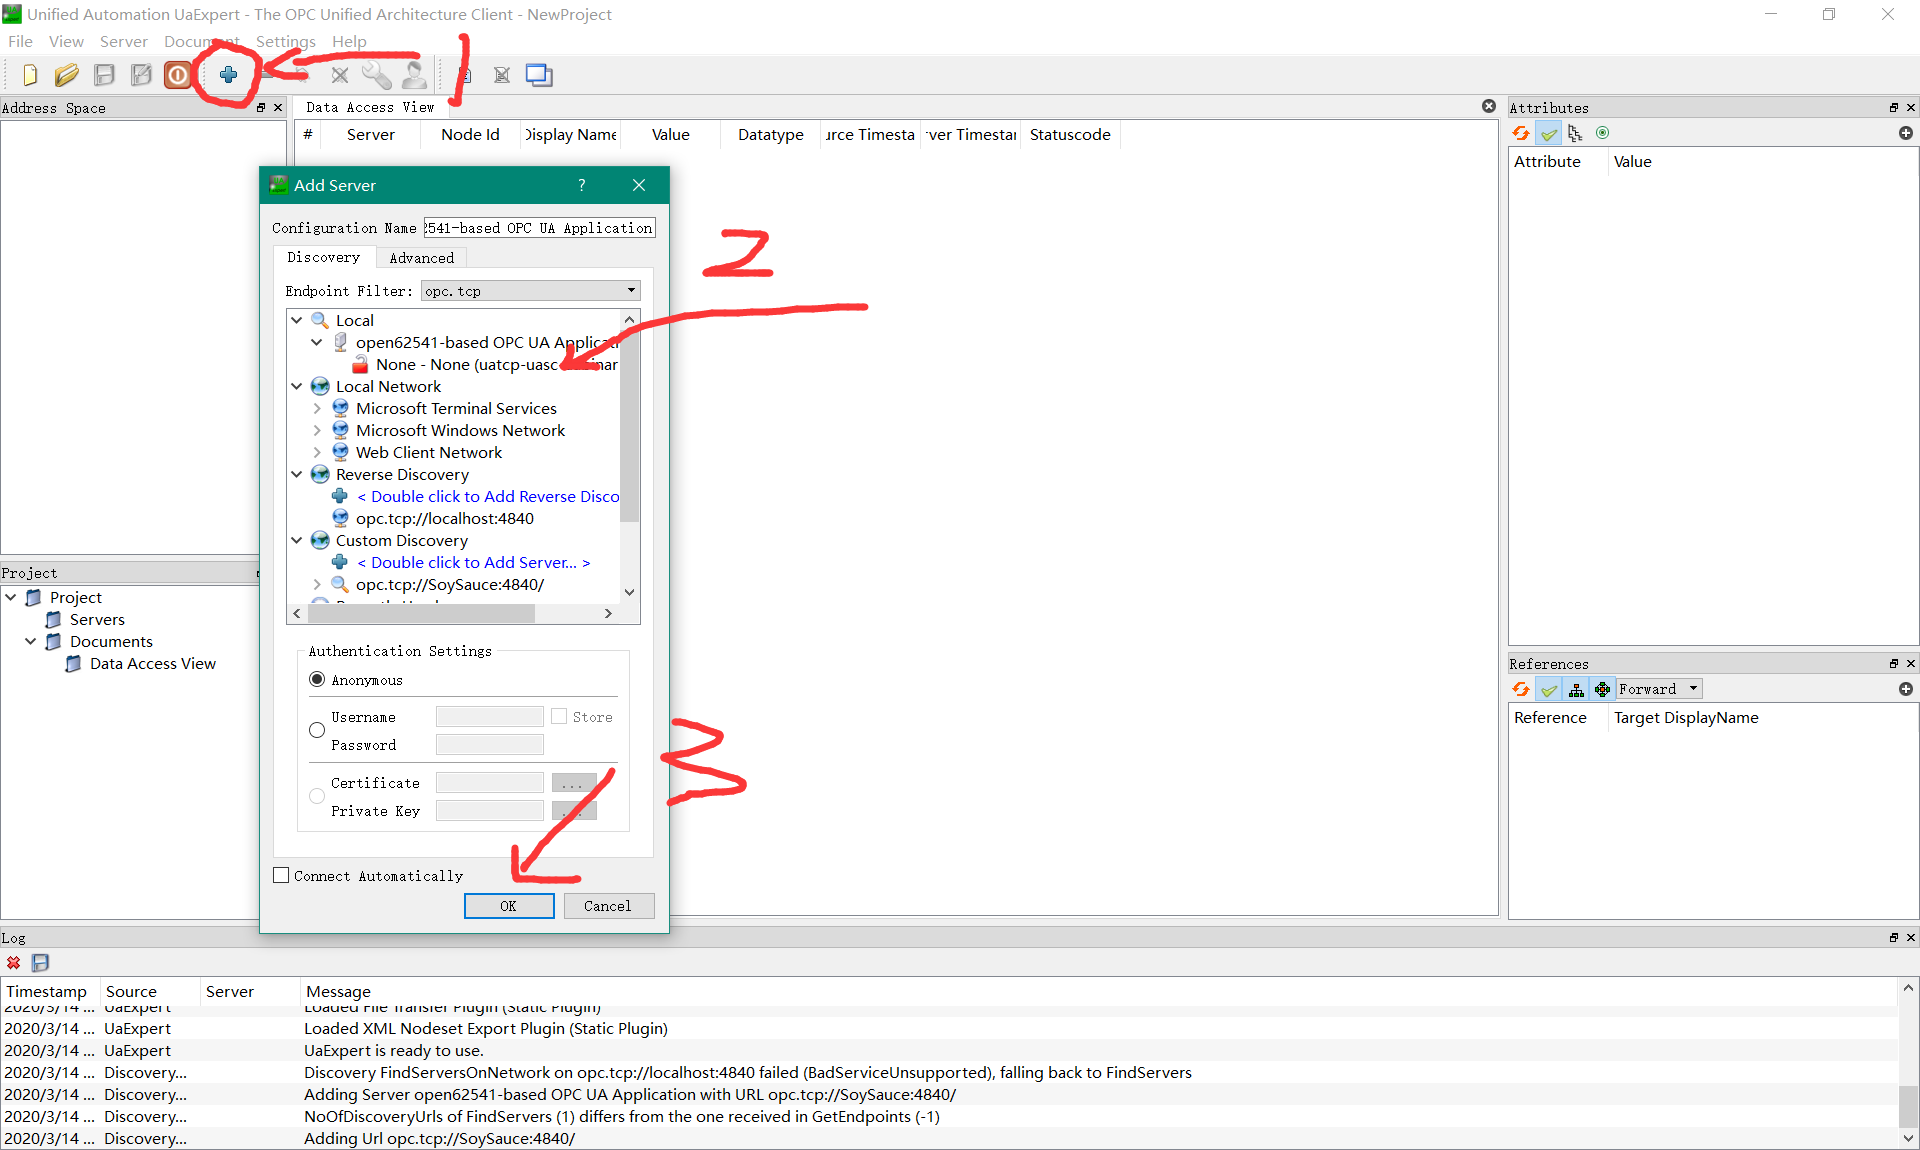Click the New Project document icon

click(29, 75)
